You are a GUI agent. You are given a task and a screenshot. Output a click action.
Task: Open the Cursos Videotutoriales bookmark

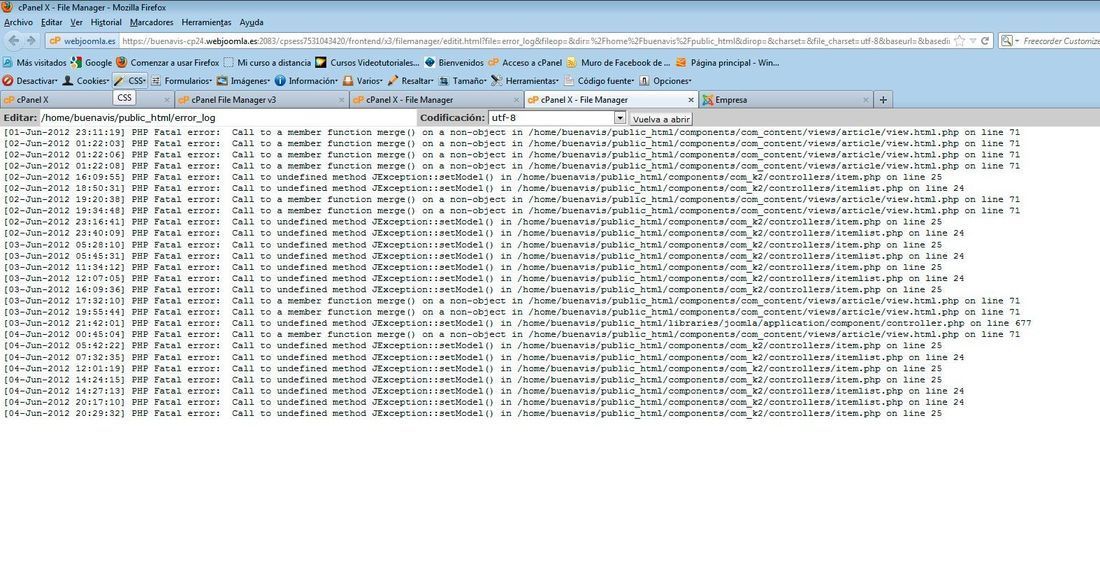click(368, 62)
